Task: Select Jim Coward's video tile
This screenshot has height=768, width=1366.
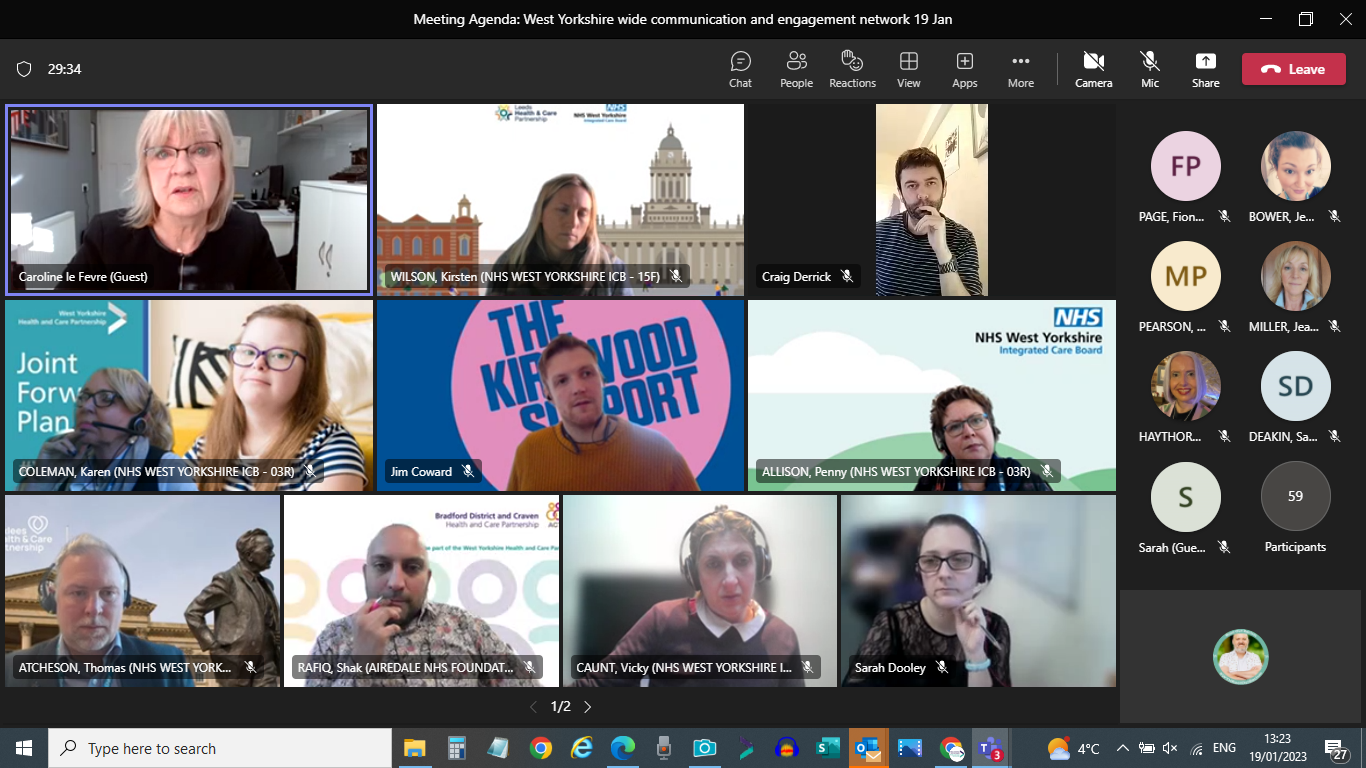Action: (560, 396)
